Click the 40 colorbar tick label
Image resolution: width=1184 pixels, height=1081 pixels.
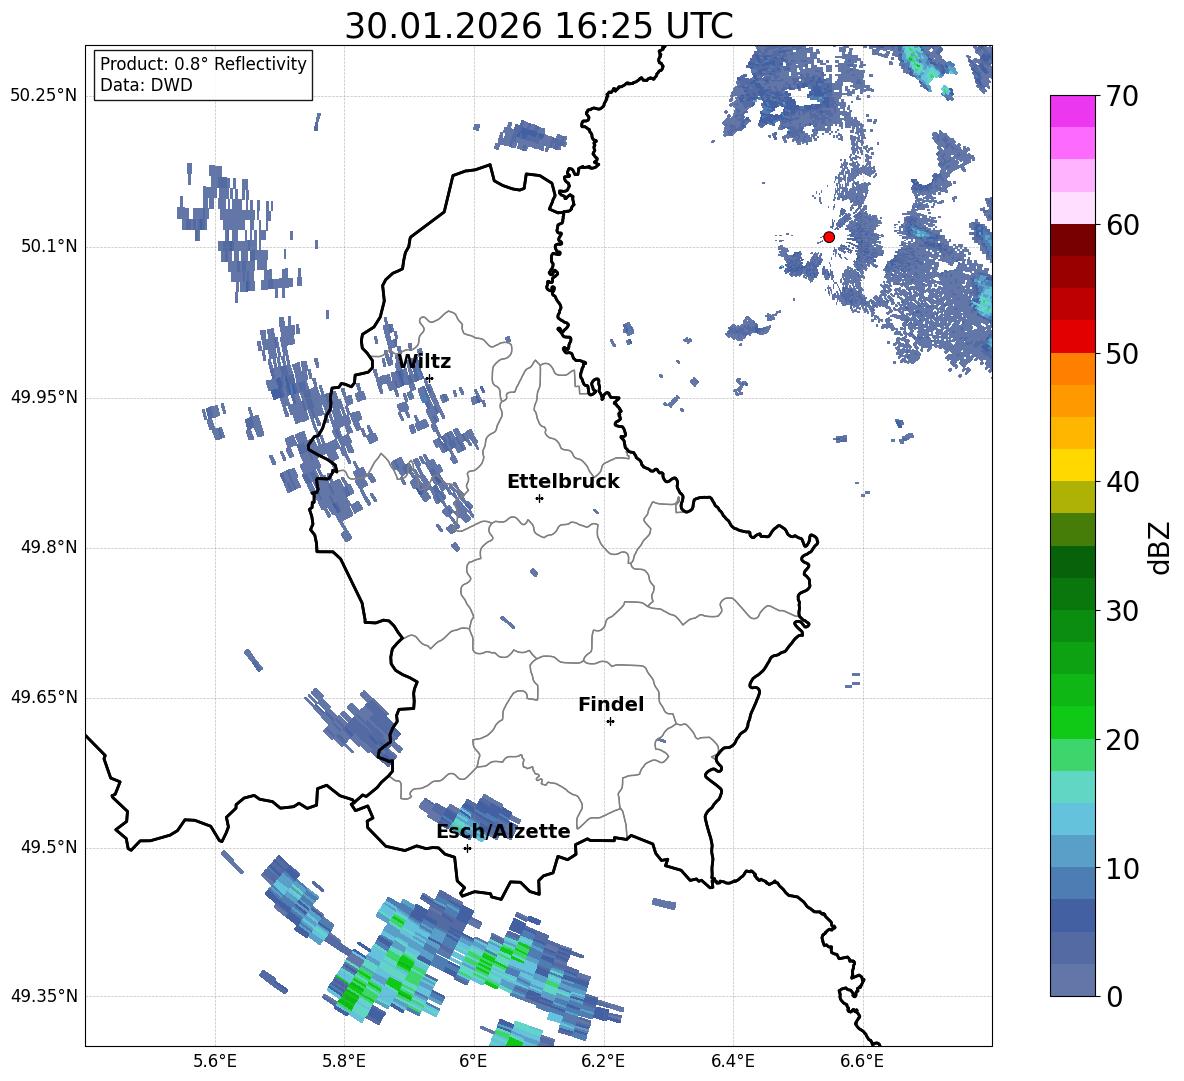[x=1122, y=482]
